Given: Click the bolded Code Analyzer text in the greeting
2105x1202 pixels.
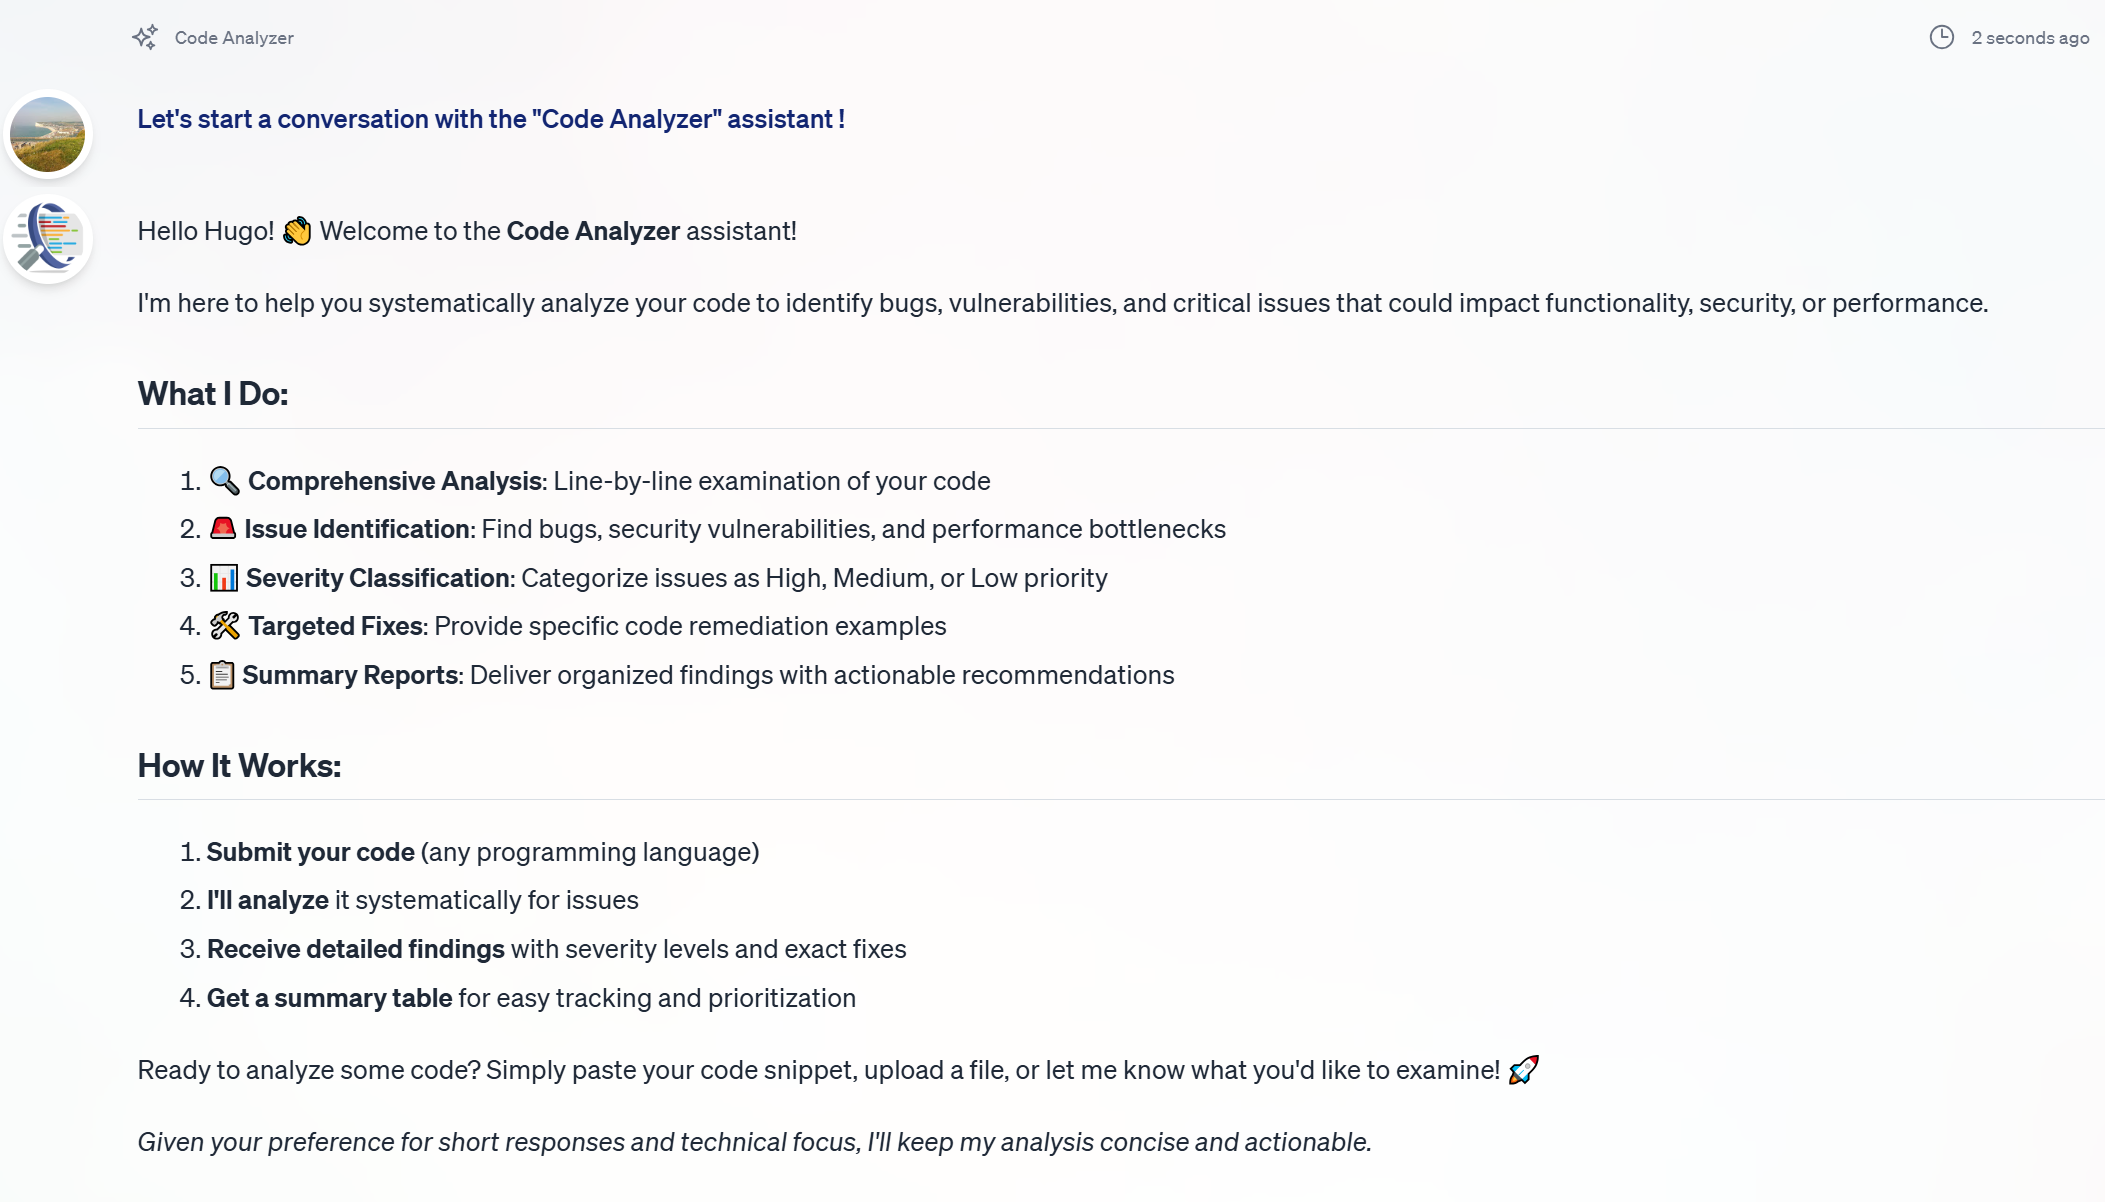Looking at the screenshot, I should pos(592,230).
